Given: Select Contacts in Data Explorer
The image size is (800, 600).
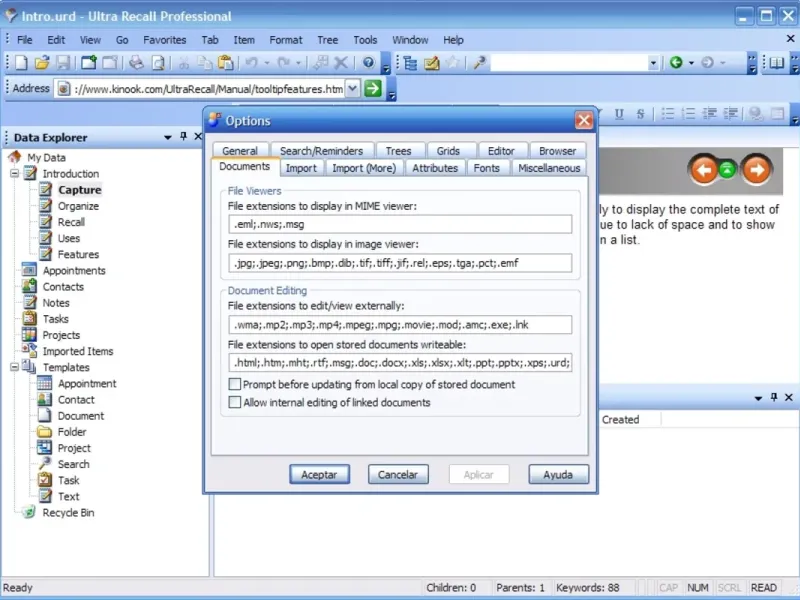Looking at the screenshot, I should coord(63,287).
